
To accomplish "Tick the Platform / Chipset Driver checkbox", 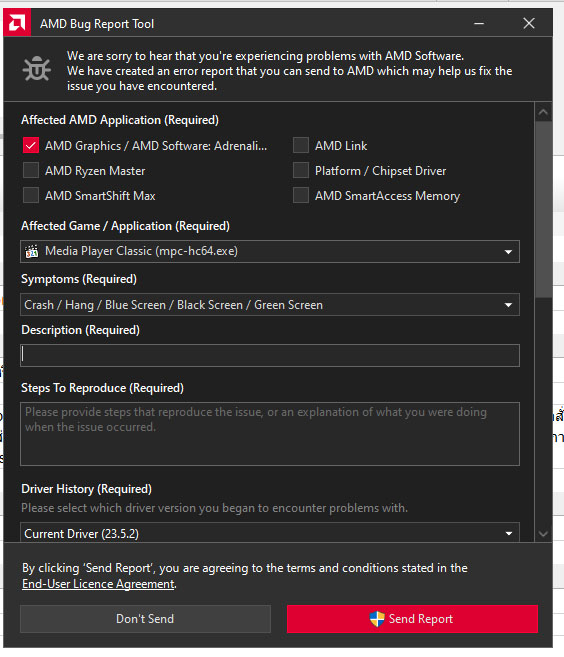I will 301,171.
